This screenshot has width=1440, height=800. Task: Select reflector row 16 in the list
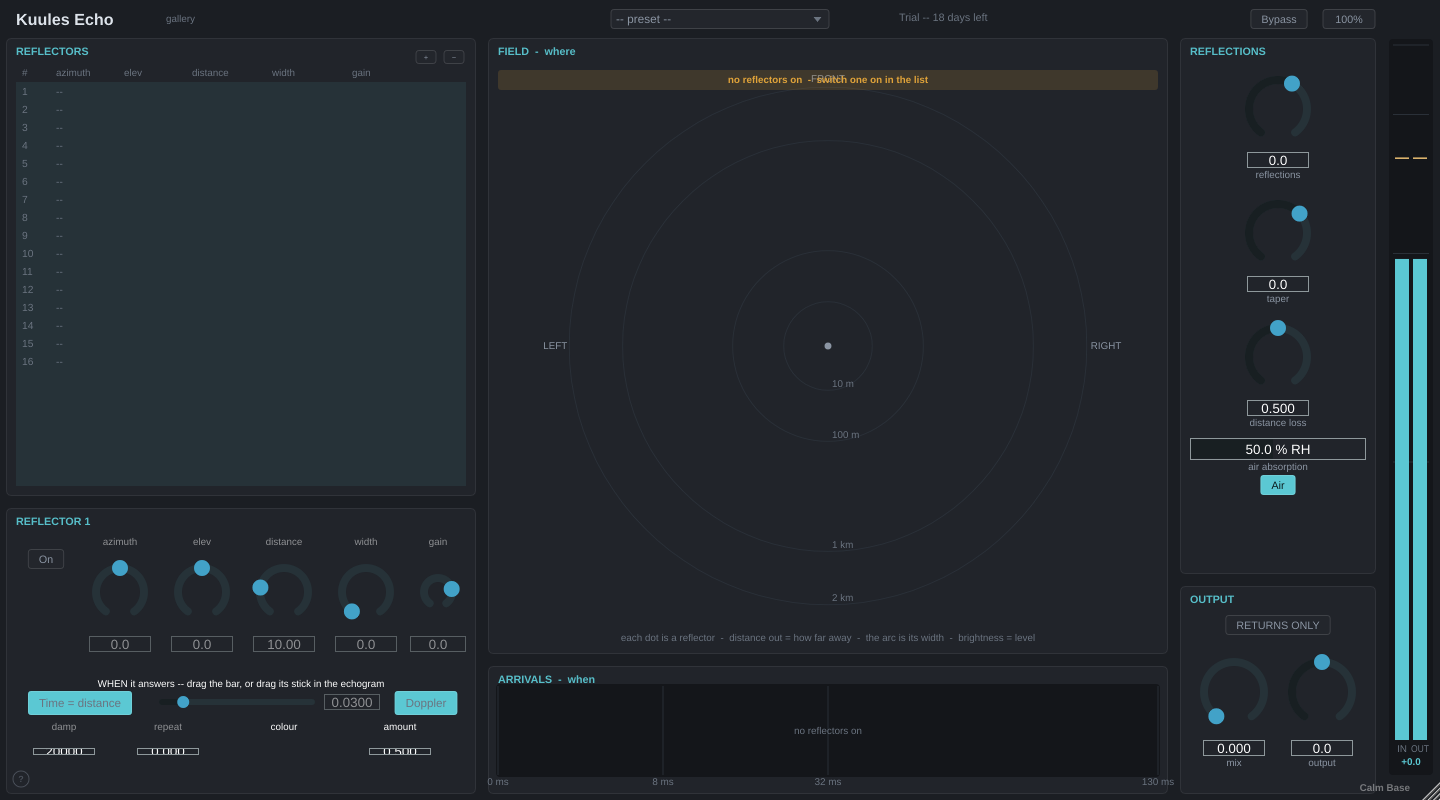tap(241, 361)
